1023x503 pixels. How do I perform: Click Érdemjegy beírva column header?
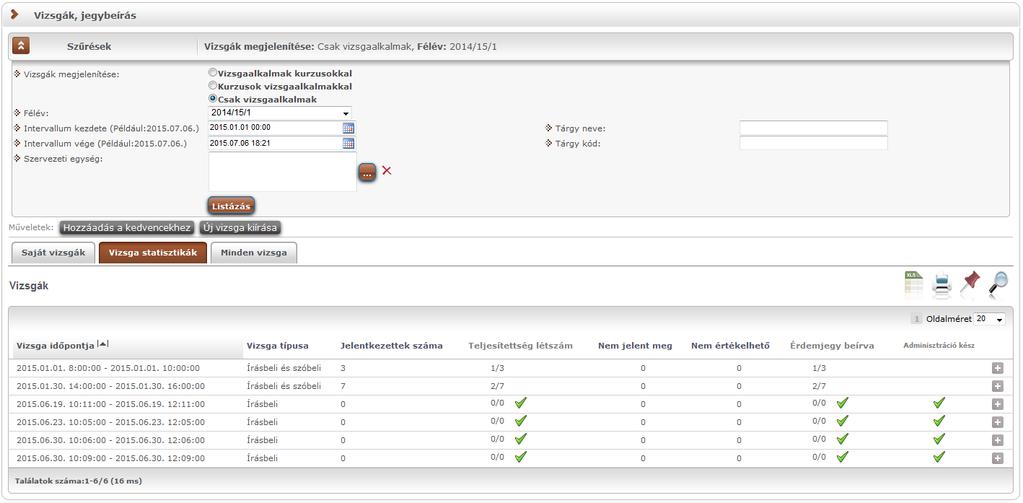tap(832, 346)
